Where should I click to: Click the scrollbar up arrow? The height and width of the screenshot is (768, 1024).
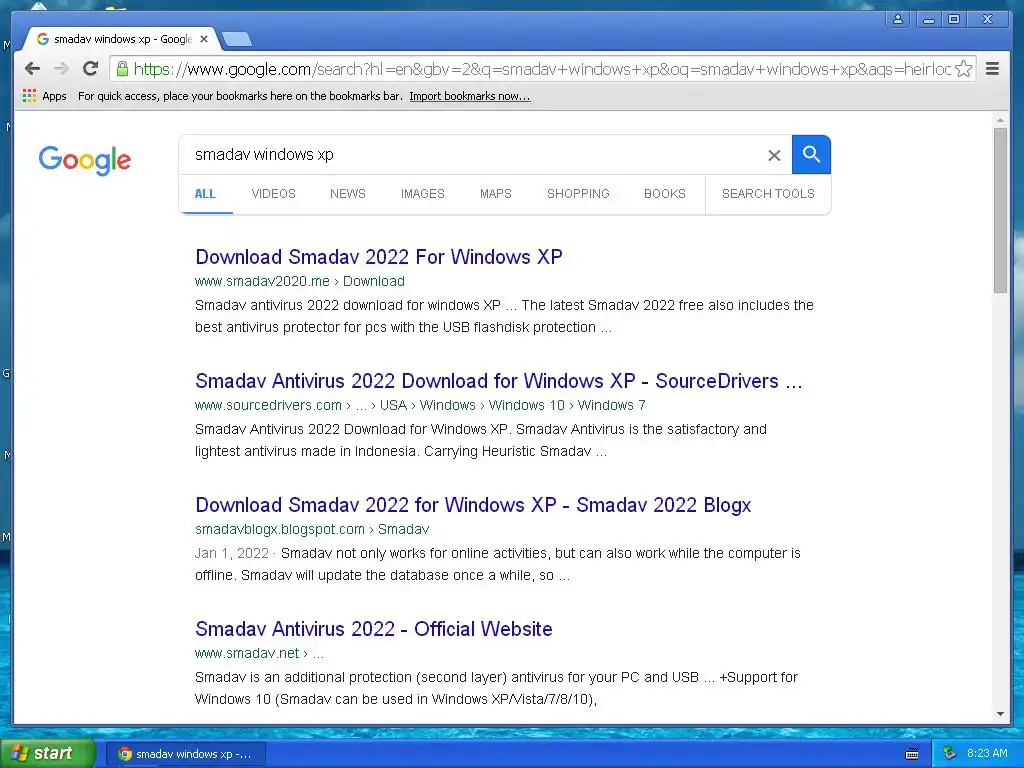click(x=1000, y=120)
